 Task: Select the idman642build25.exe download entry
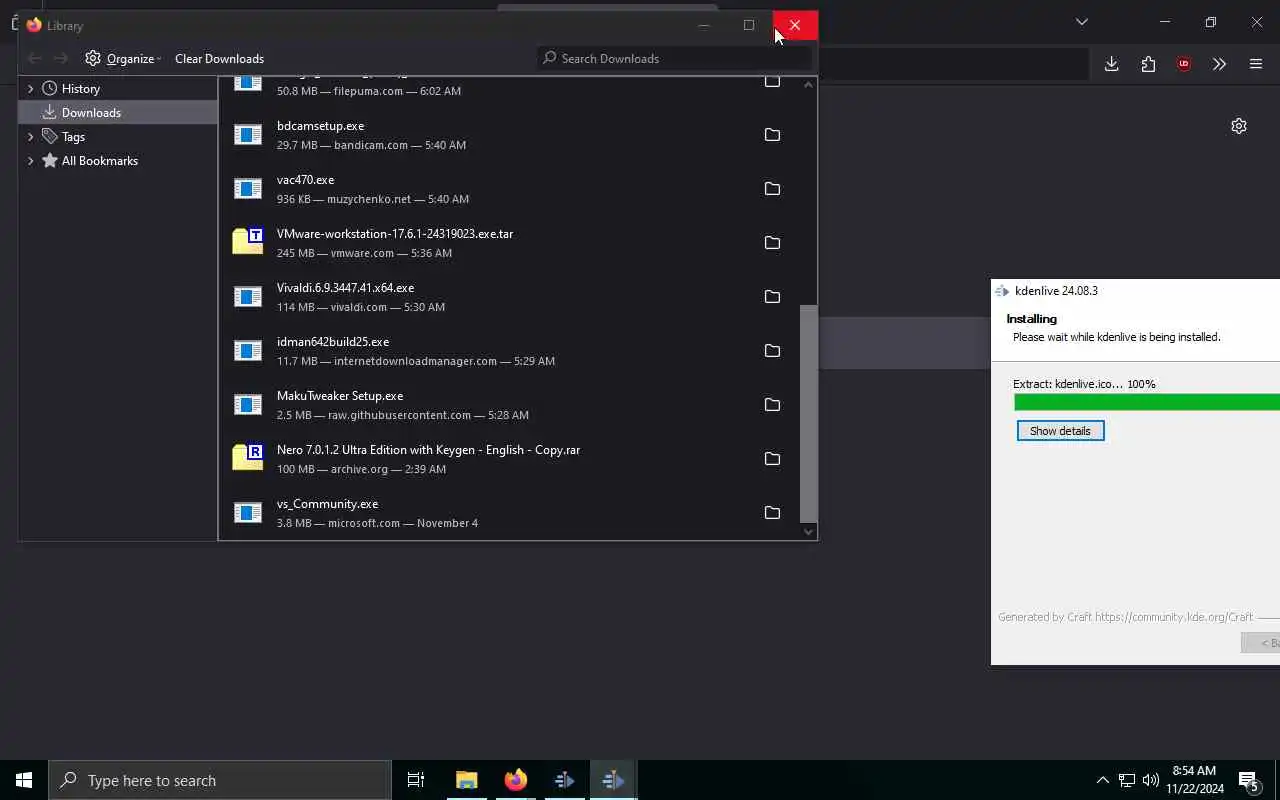(510, 351)
